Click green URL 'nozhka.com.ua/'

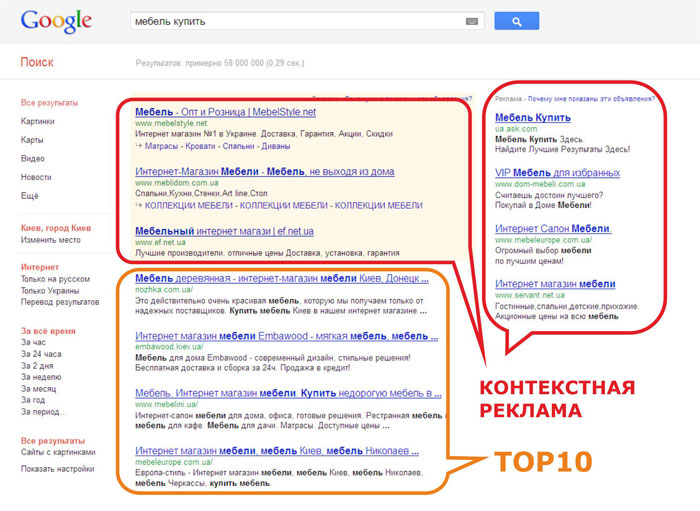164,290
